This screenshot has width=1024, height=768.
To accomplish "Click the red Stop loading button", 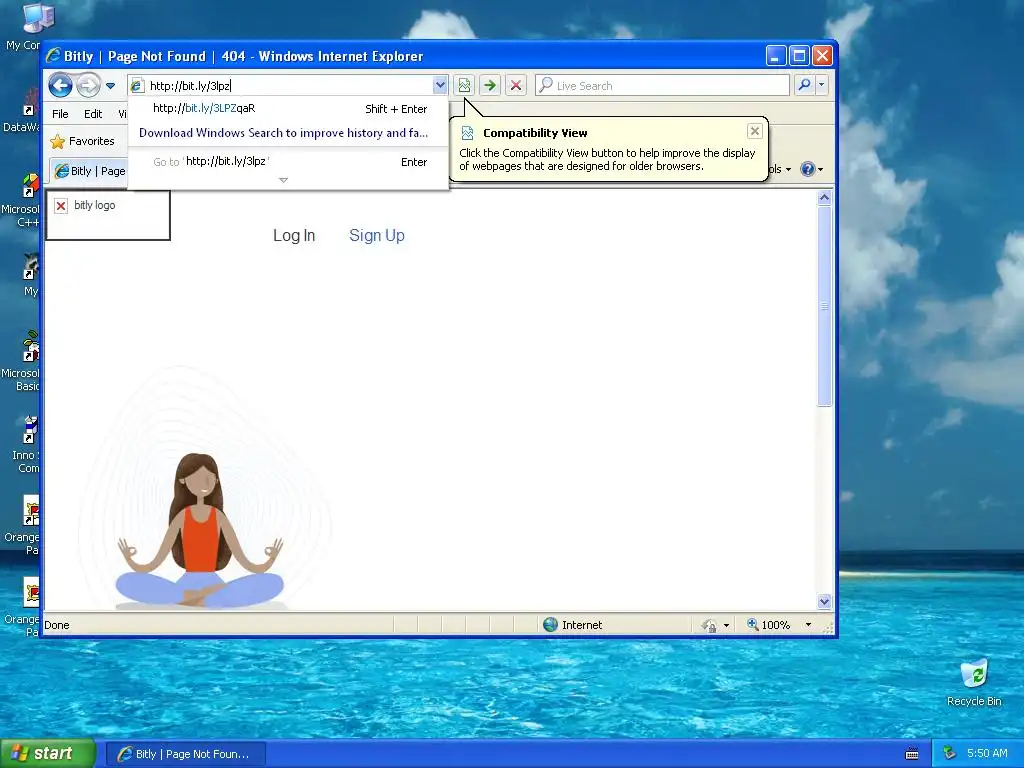I will point(516,86).
